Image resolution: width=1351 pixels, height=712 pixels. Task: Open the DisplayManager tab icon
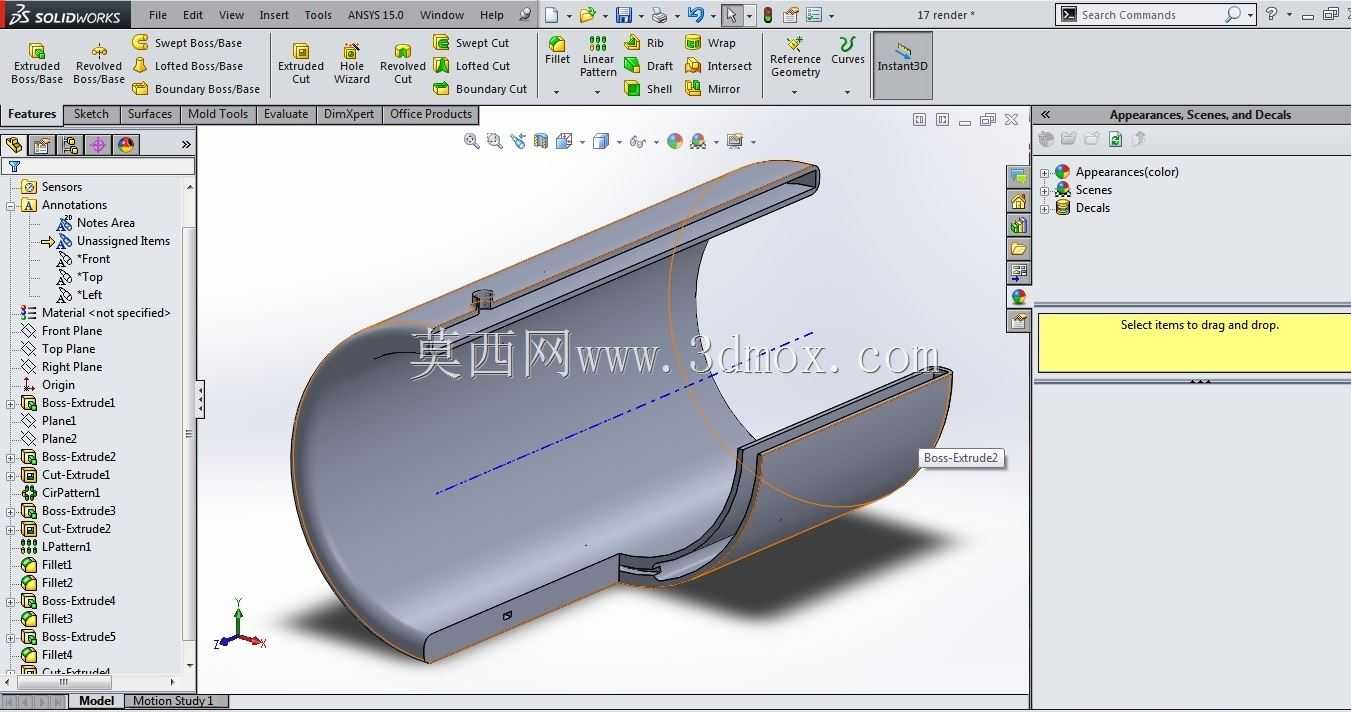click(126, 145)
